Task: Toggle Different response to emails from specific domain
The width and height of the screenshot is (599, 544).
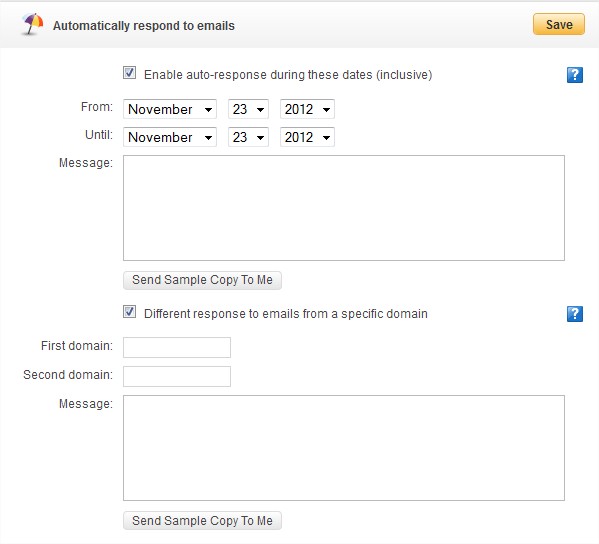Action: pos(130,312)
